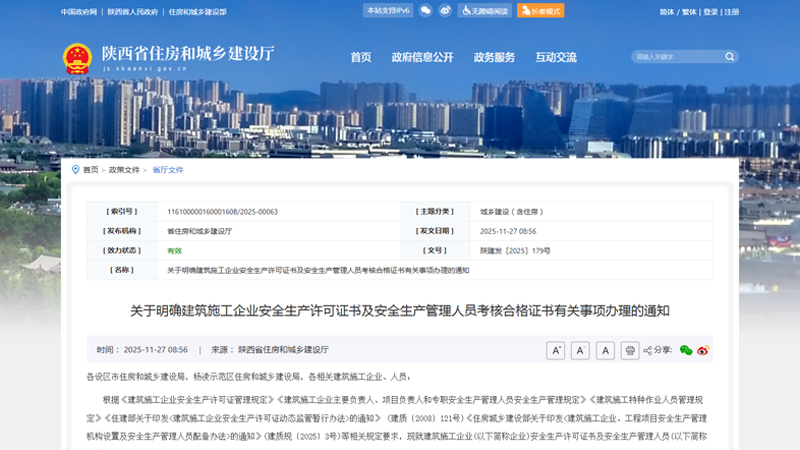Increase font size with A+ button
Screen dimensions: 800x450
point(556,351)
